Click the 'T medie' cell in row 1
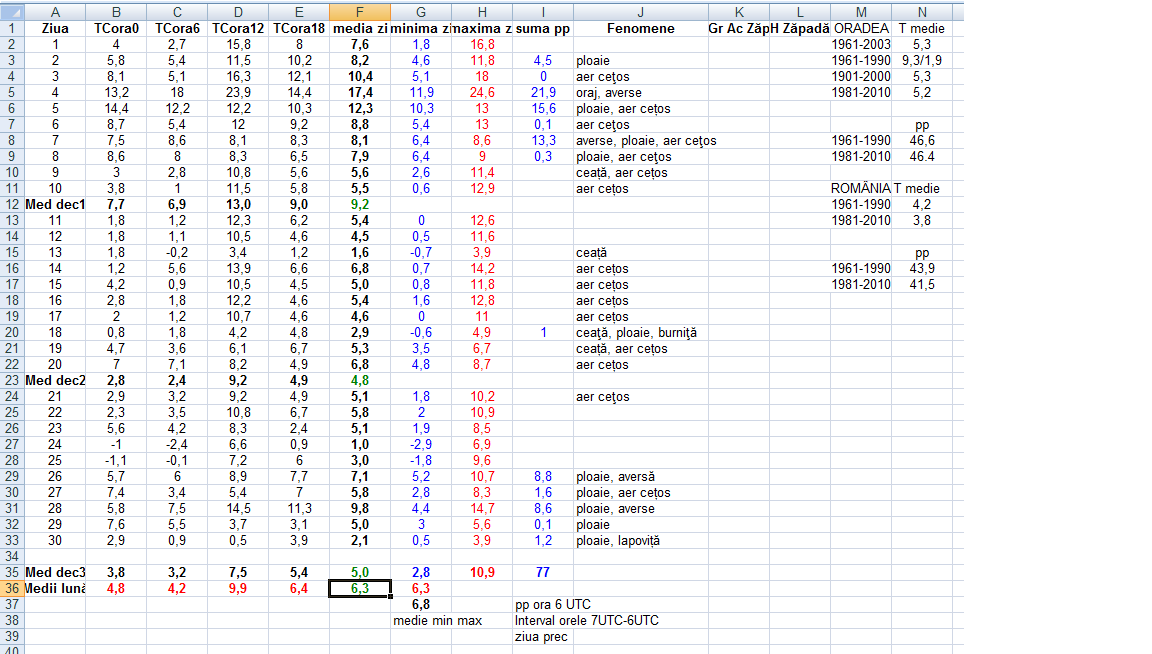This screenshot has height=654, width=1152. [x=922, y=29]
